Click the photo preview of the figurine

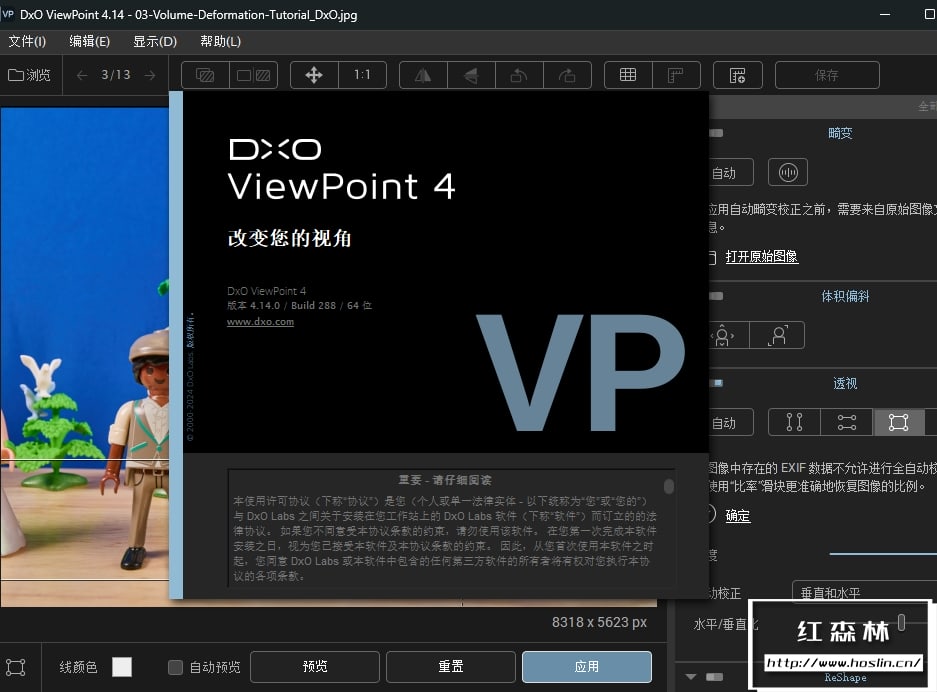[x=84, y=356]
